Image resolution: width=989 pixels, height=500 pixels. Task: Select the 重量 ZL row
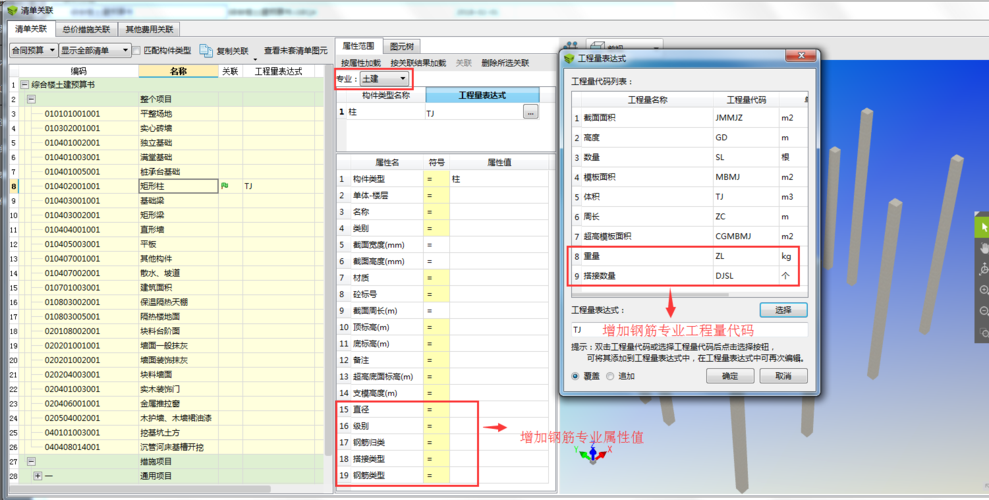[689, 256]
